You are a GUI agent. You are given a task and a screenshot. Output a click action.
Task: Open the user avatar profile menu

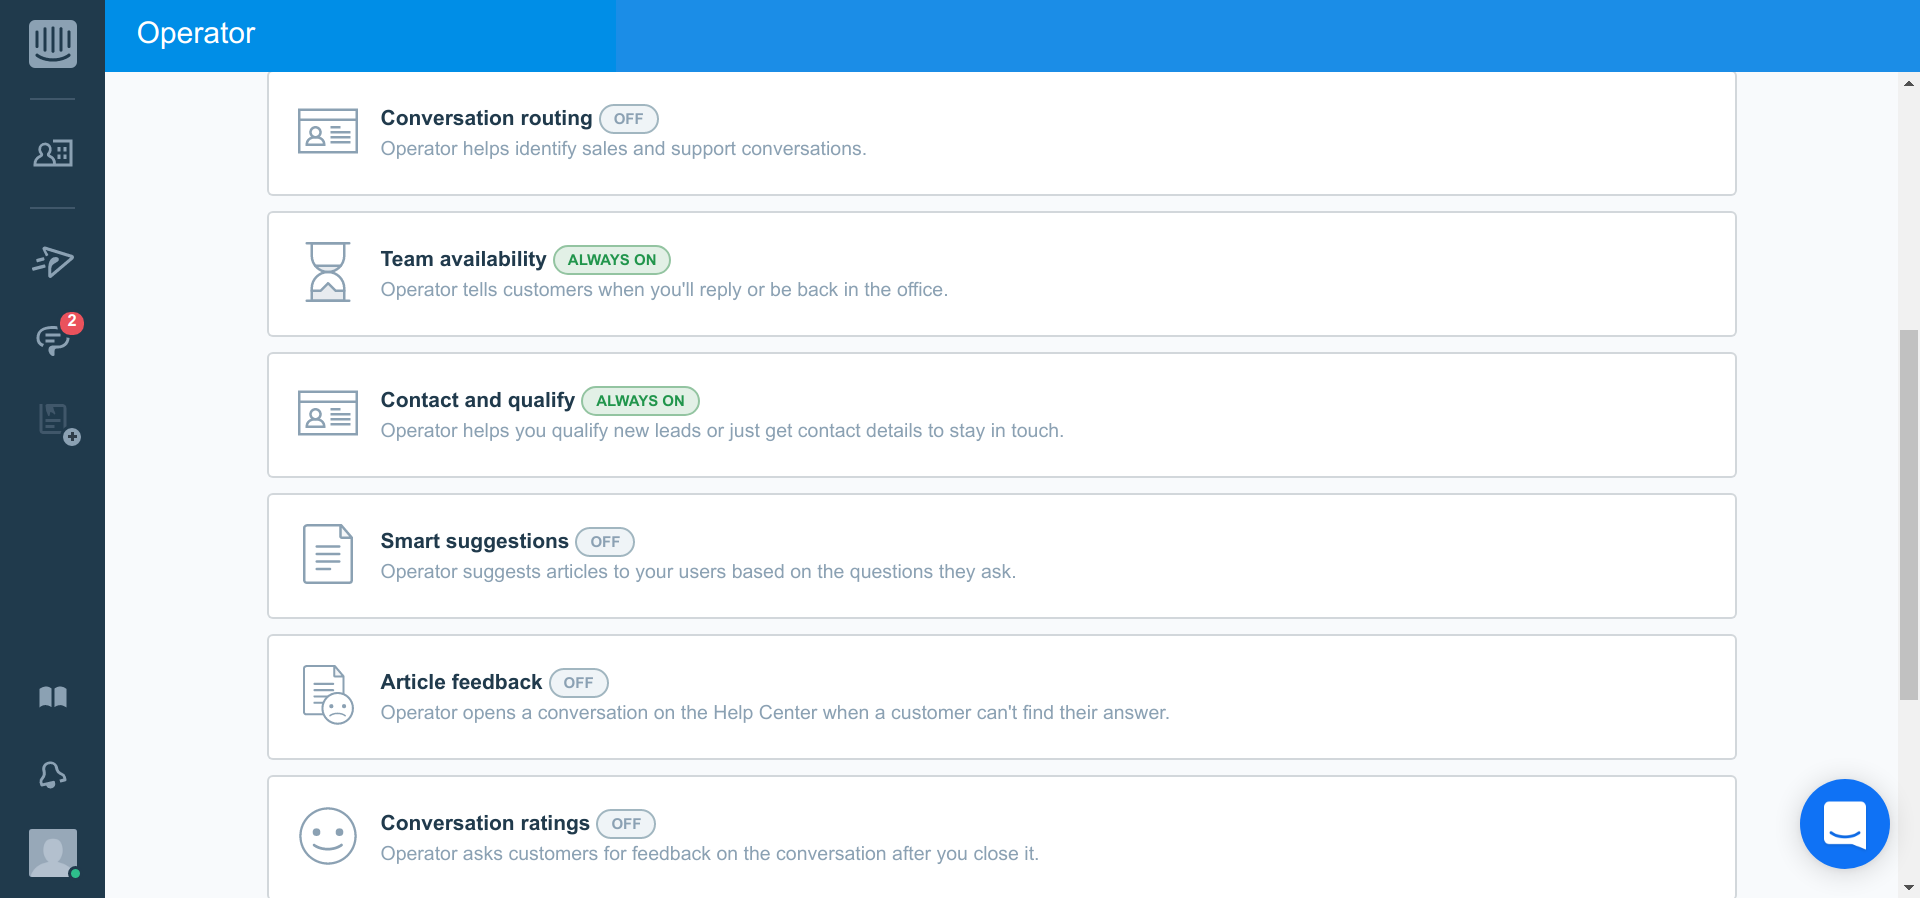coord(53,853)
